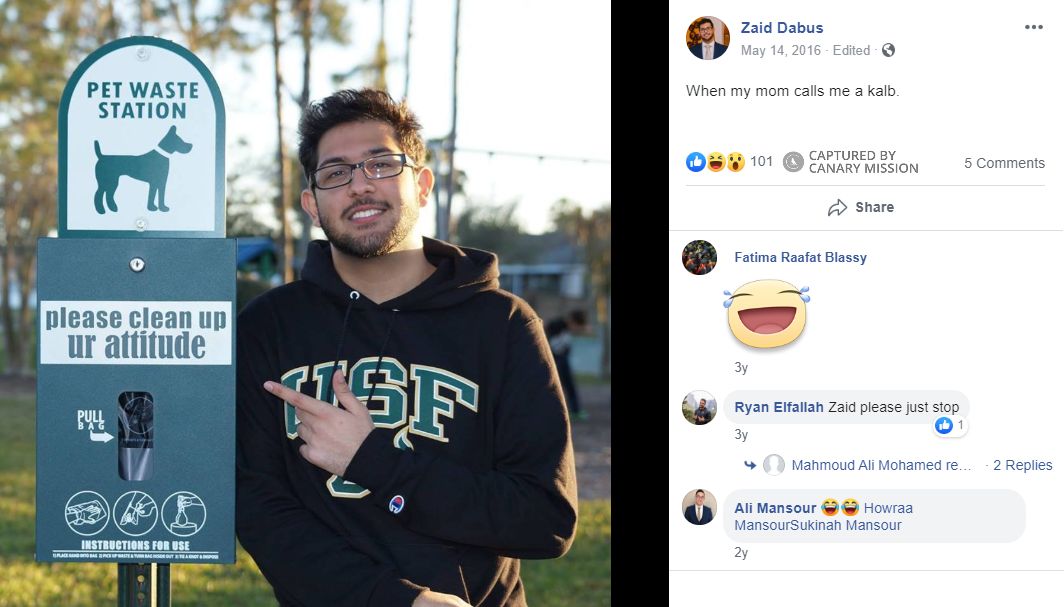Click the 3y timestamp under Fatima's comment
The height and width of the screenshot is (607, 1064).
click(x=740, y=367)
